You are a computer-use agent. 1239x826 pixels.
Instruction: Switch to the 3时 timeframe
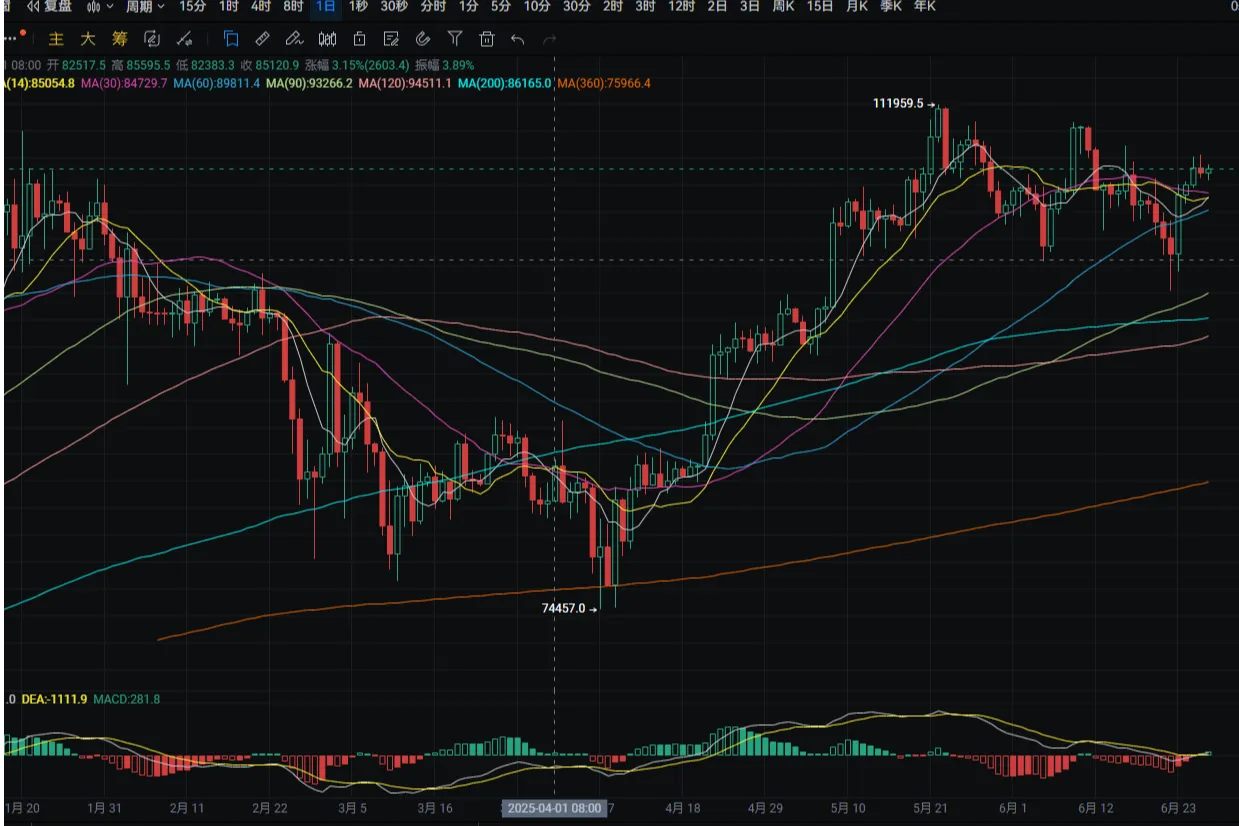pos(645,6)
